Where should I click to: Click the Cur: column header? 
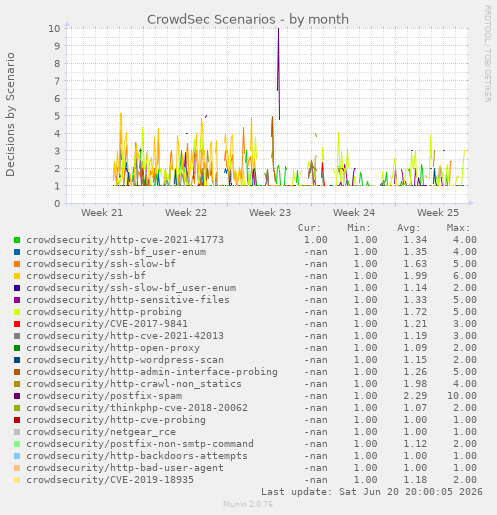309,228
